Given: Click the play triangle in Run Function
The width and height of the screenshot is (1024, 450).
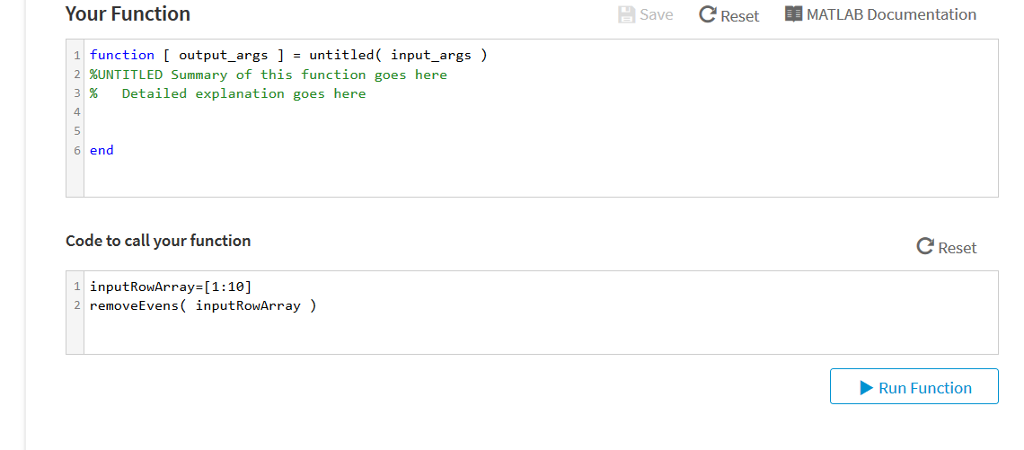Looking at the screenshot, I should pos(866,388).
